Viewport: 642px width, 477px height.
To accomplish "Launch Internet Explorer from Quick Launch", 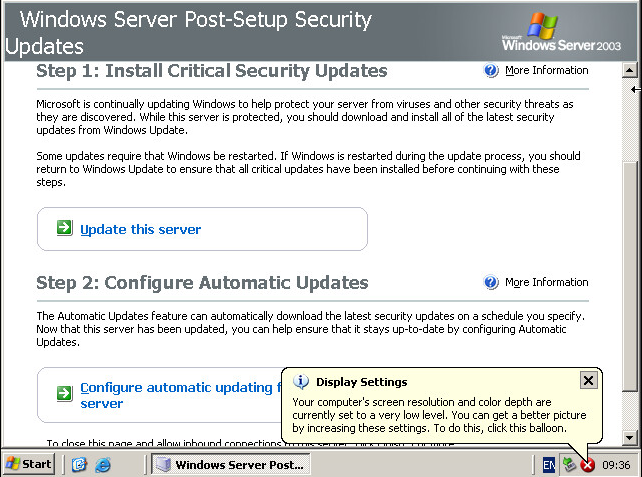I will pos(102,465).
